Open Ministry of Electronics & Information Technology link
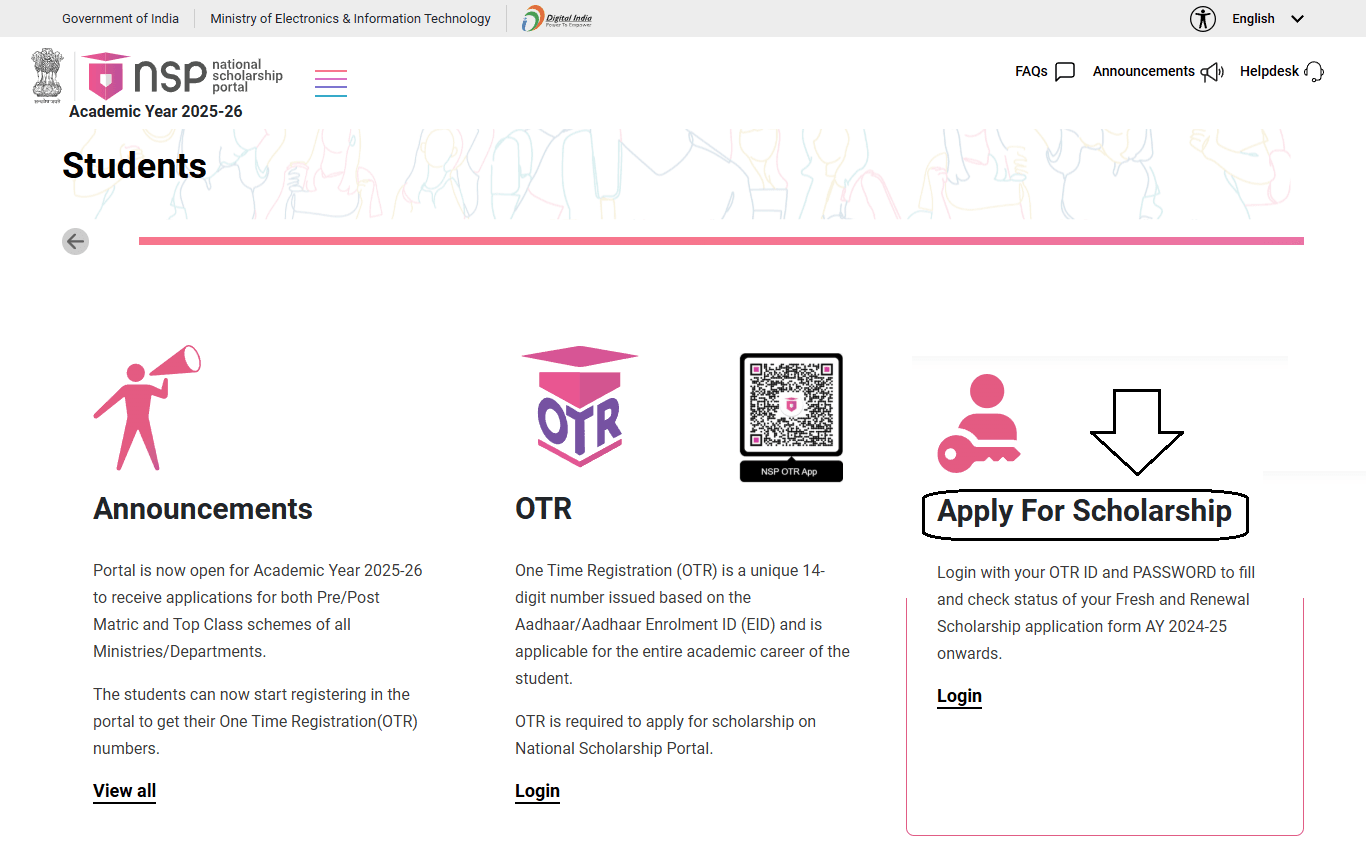 coord(350,19)
